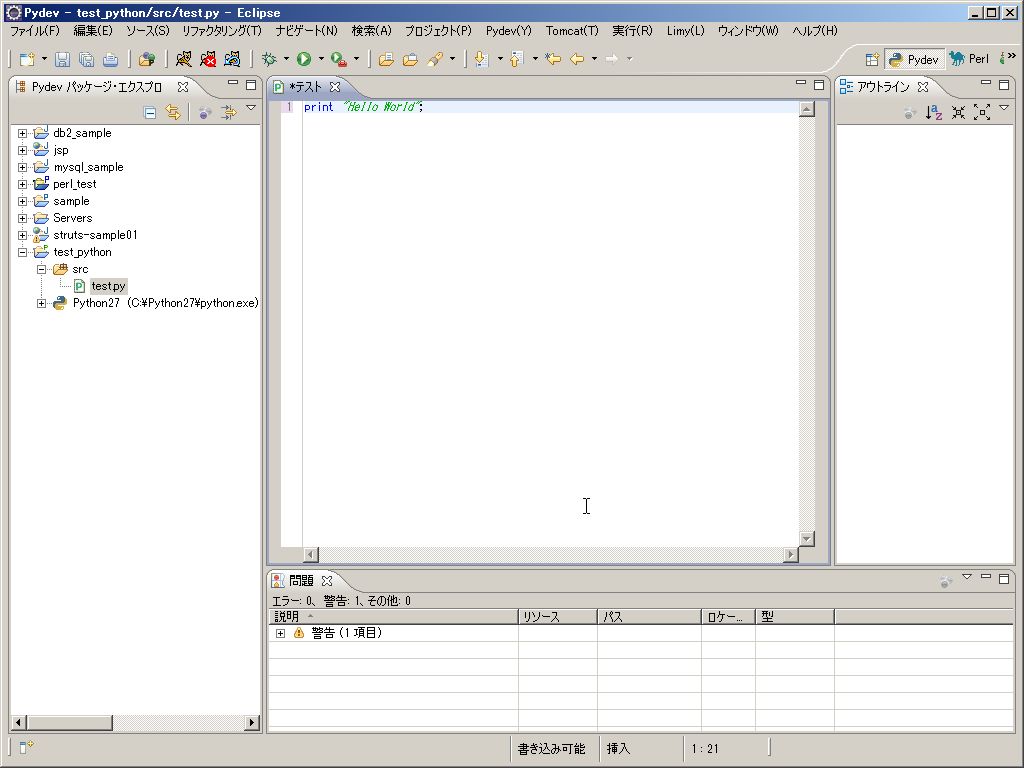
Task: Click the collapse all icon in Outline
Action: click(x=958, y=112)
